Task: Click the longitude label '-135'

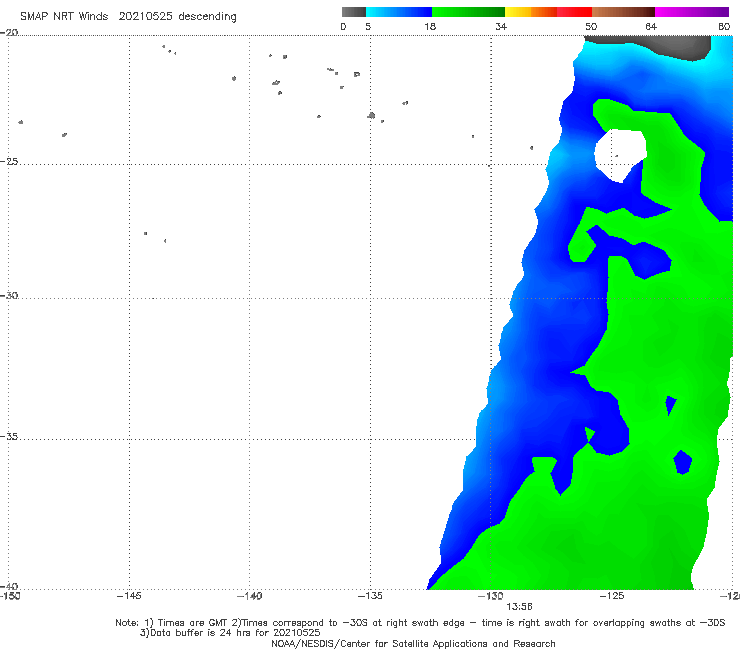Action: point(370,596)
